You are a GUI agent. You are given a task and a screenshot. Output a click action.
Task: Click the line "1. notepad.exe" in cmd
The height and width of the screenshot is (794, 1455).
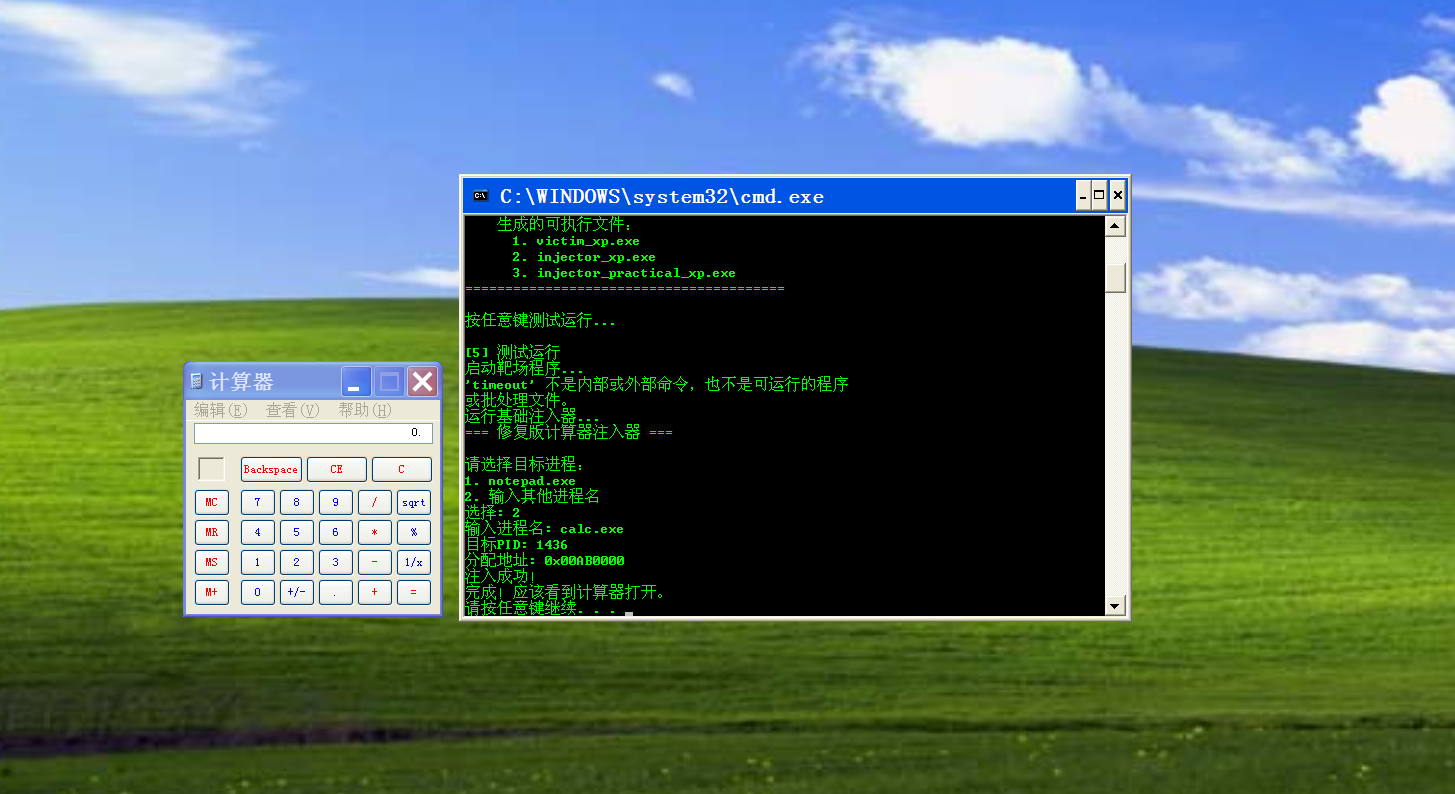point(520,481)
